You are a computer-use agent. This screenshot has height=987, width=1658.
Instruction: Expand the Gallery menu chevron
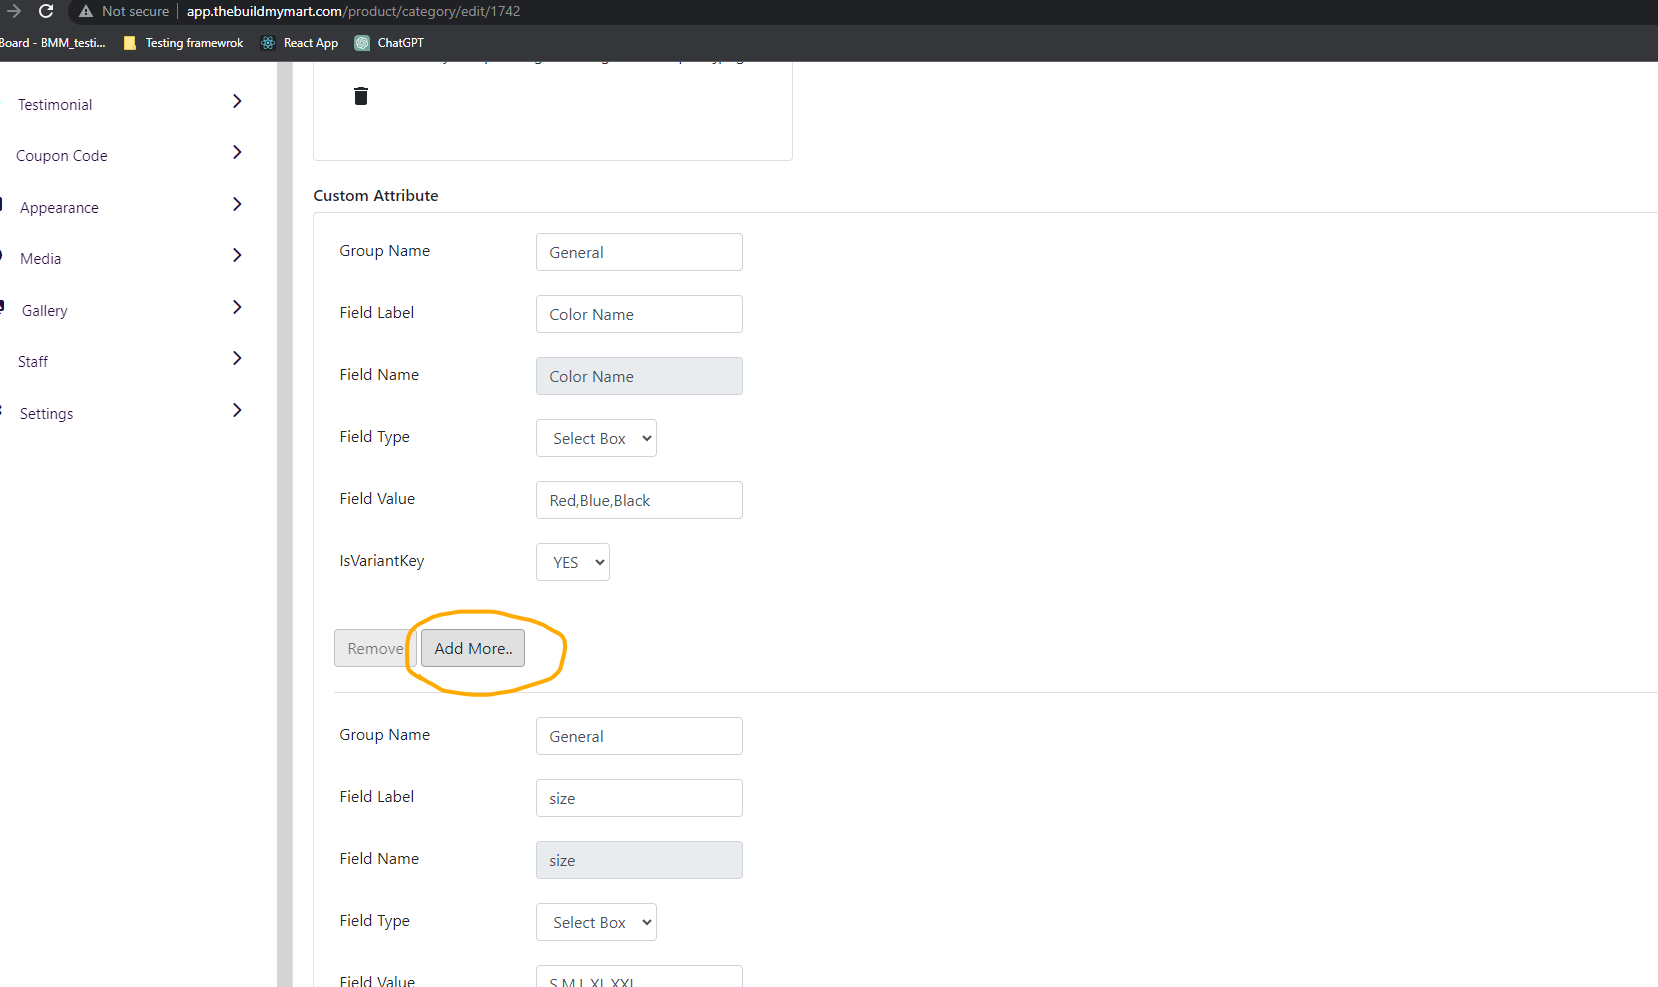[x=237, y=307]
